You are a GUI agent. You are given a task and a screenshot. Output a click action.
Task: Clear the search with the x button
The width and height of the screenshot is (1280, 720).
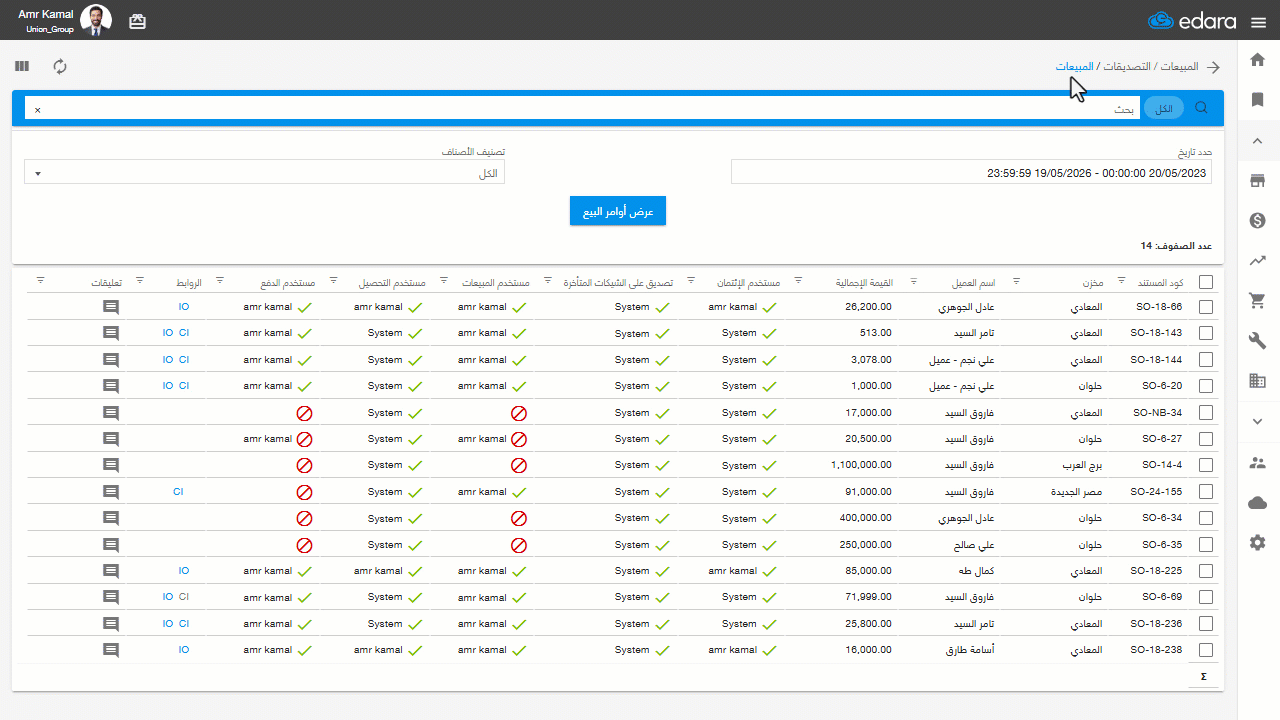[38, 109]
